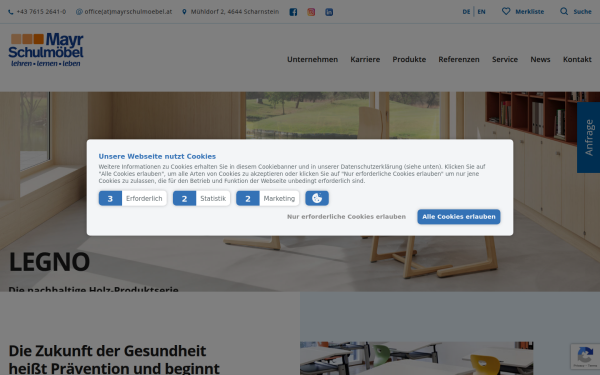Switch language to DE
Screen dimensions: 600x375
point(466,12)
